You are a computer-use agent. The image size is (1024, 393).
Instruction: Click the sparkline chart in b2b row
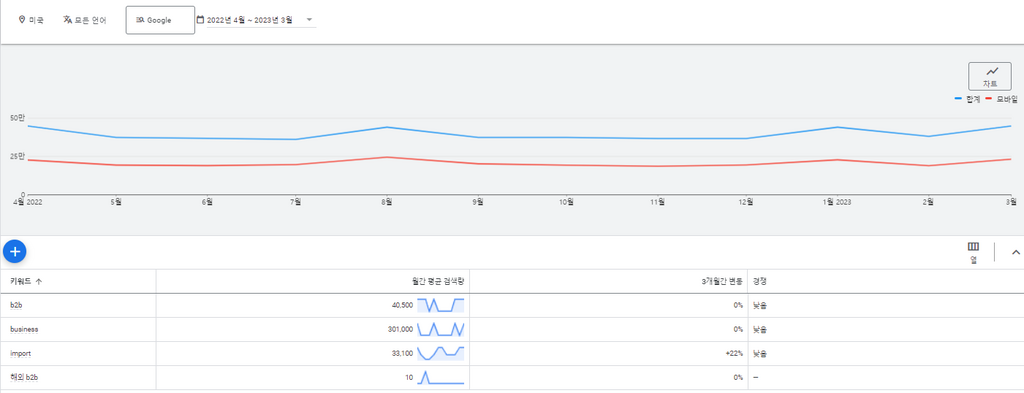[x=441, y=305]
